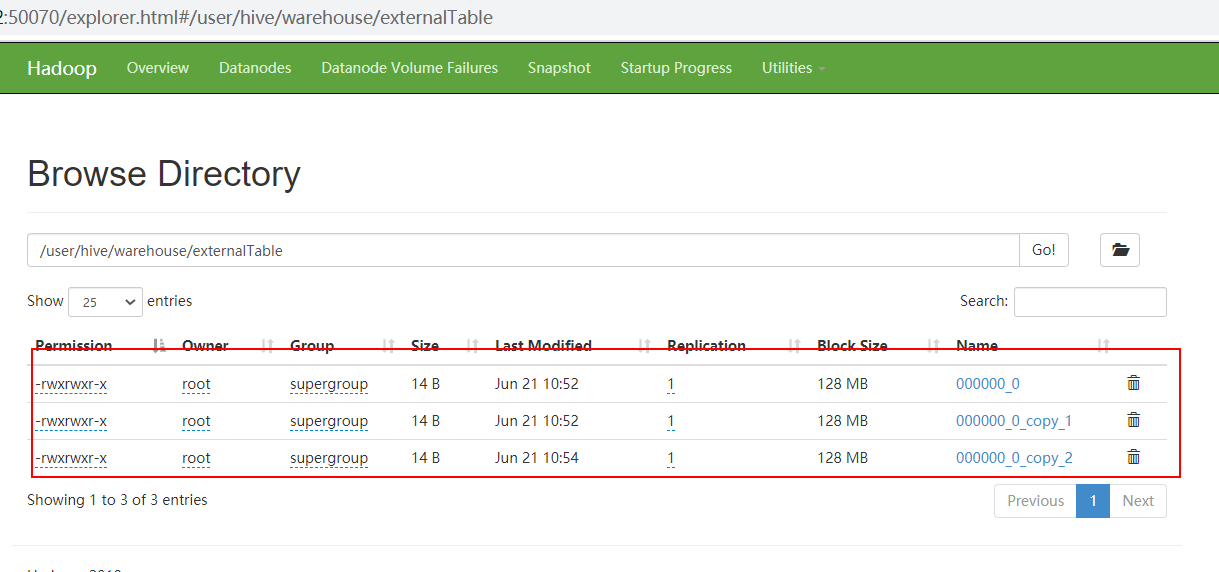Click permission of the 000000_0_copy_2 row

tap(71, 458)
